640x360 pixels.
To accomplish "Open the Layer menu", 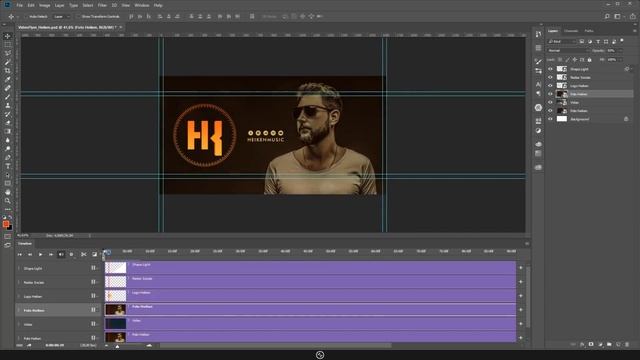I will tap(60, 5).
